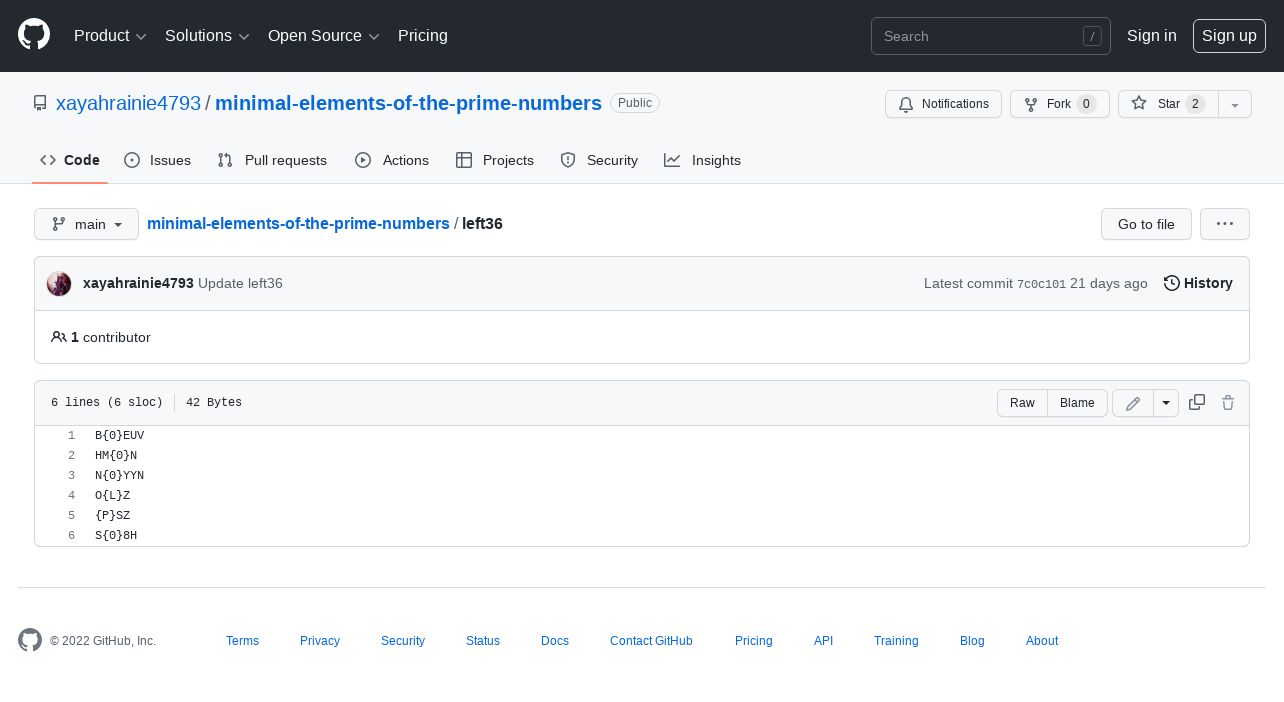Expand the star lists dropdown arrow
This screenshot has height=702, width=1284.
pos(1235,104)
